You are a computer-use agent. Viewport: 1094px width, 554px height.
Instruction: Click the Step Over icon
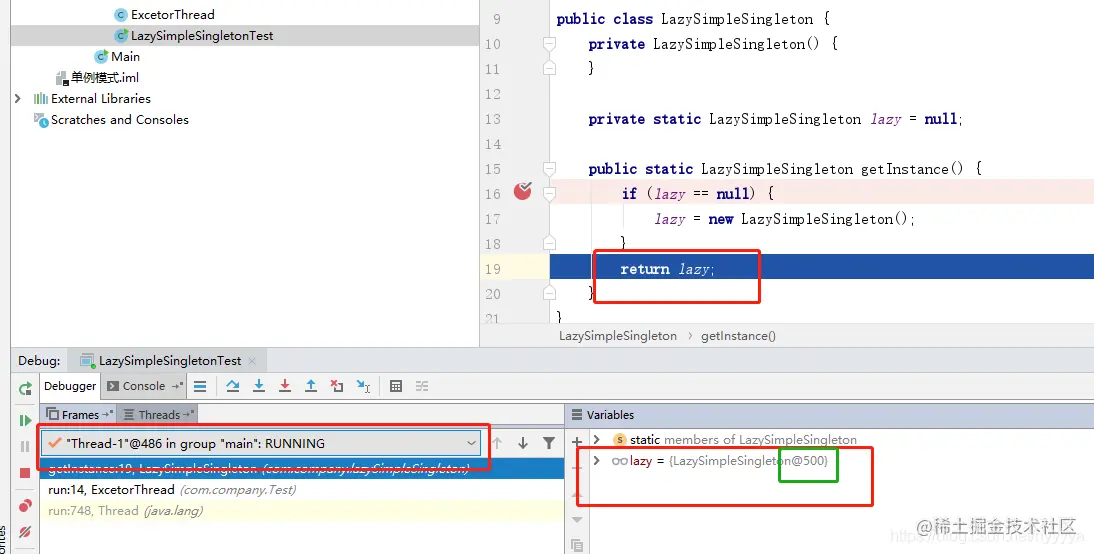coord(233,386)
